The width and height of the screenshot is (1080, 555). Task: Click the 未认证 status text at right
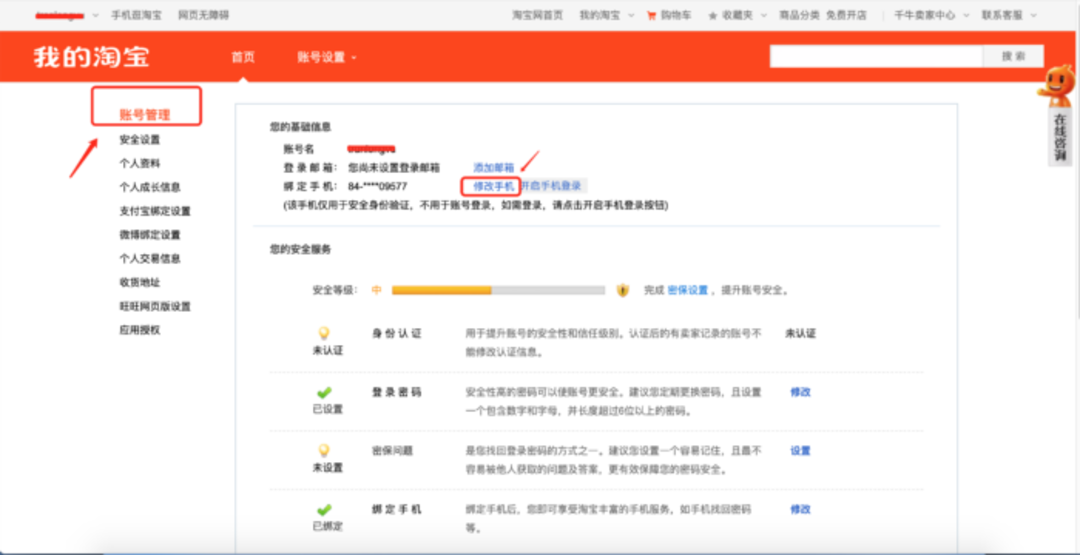point(800,333)
